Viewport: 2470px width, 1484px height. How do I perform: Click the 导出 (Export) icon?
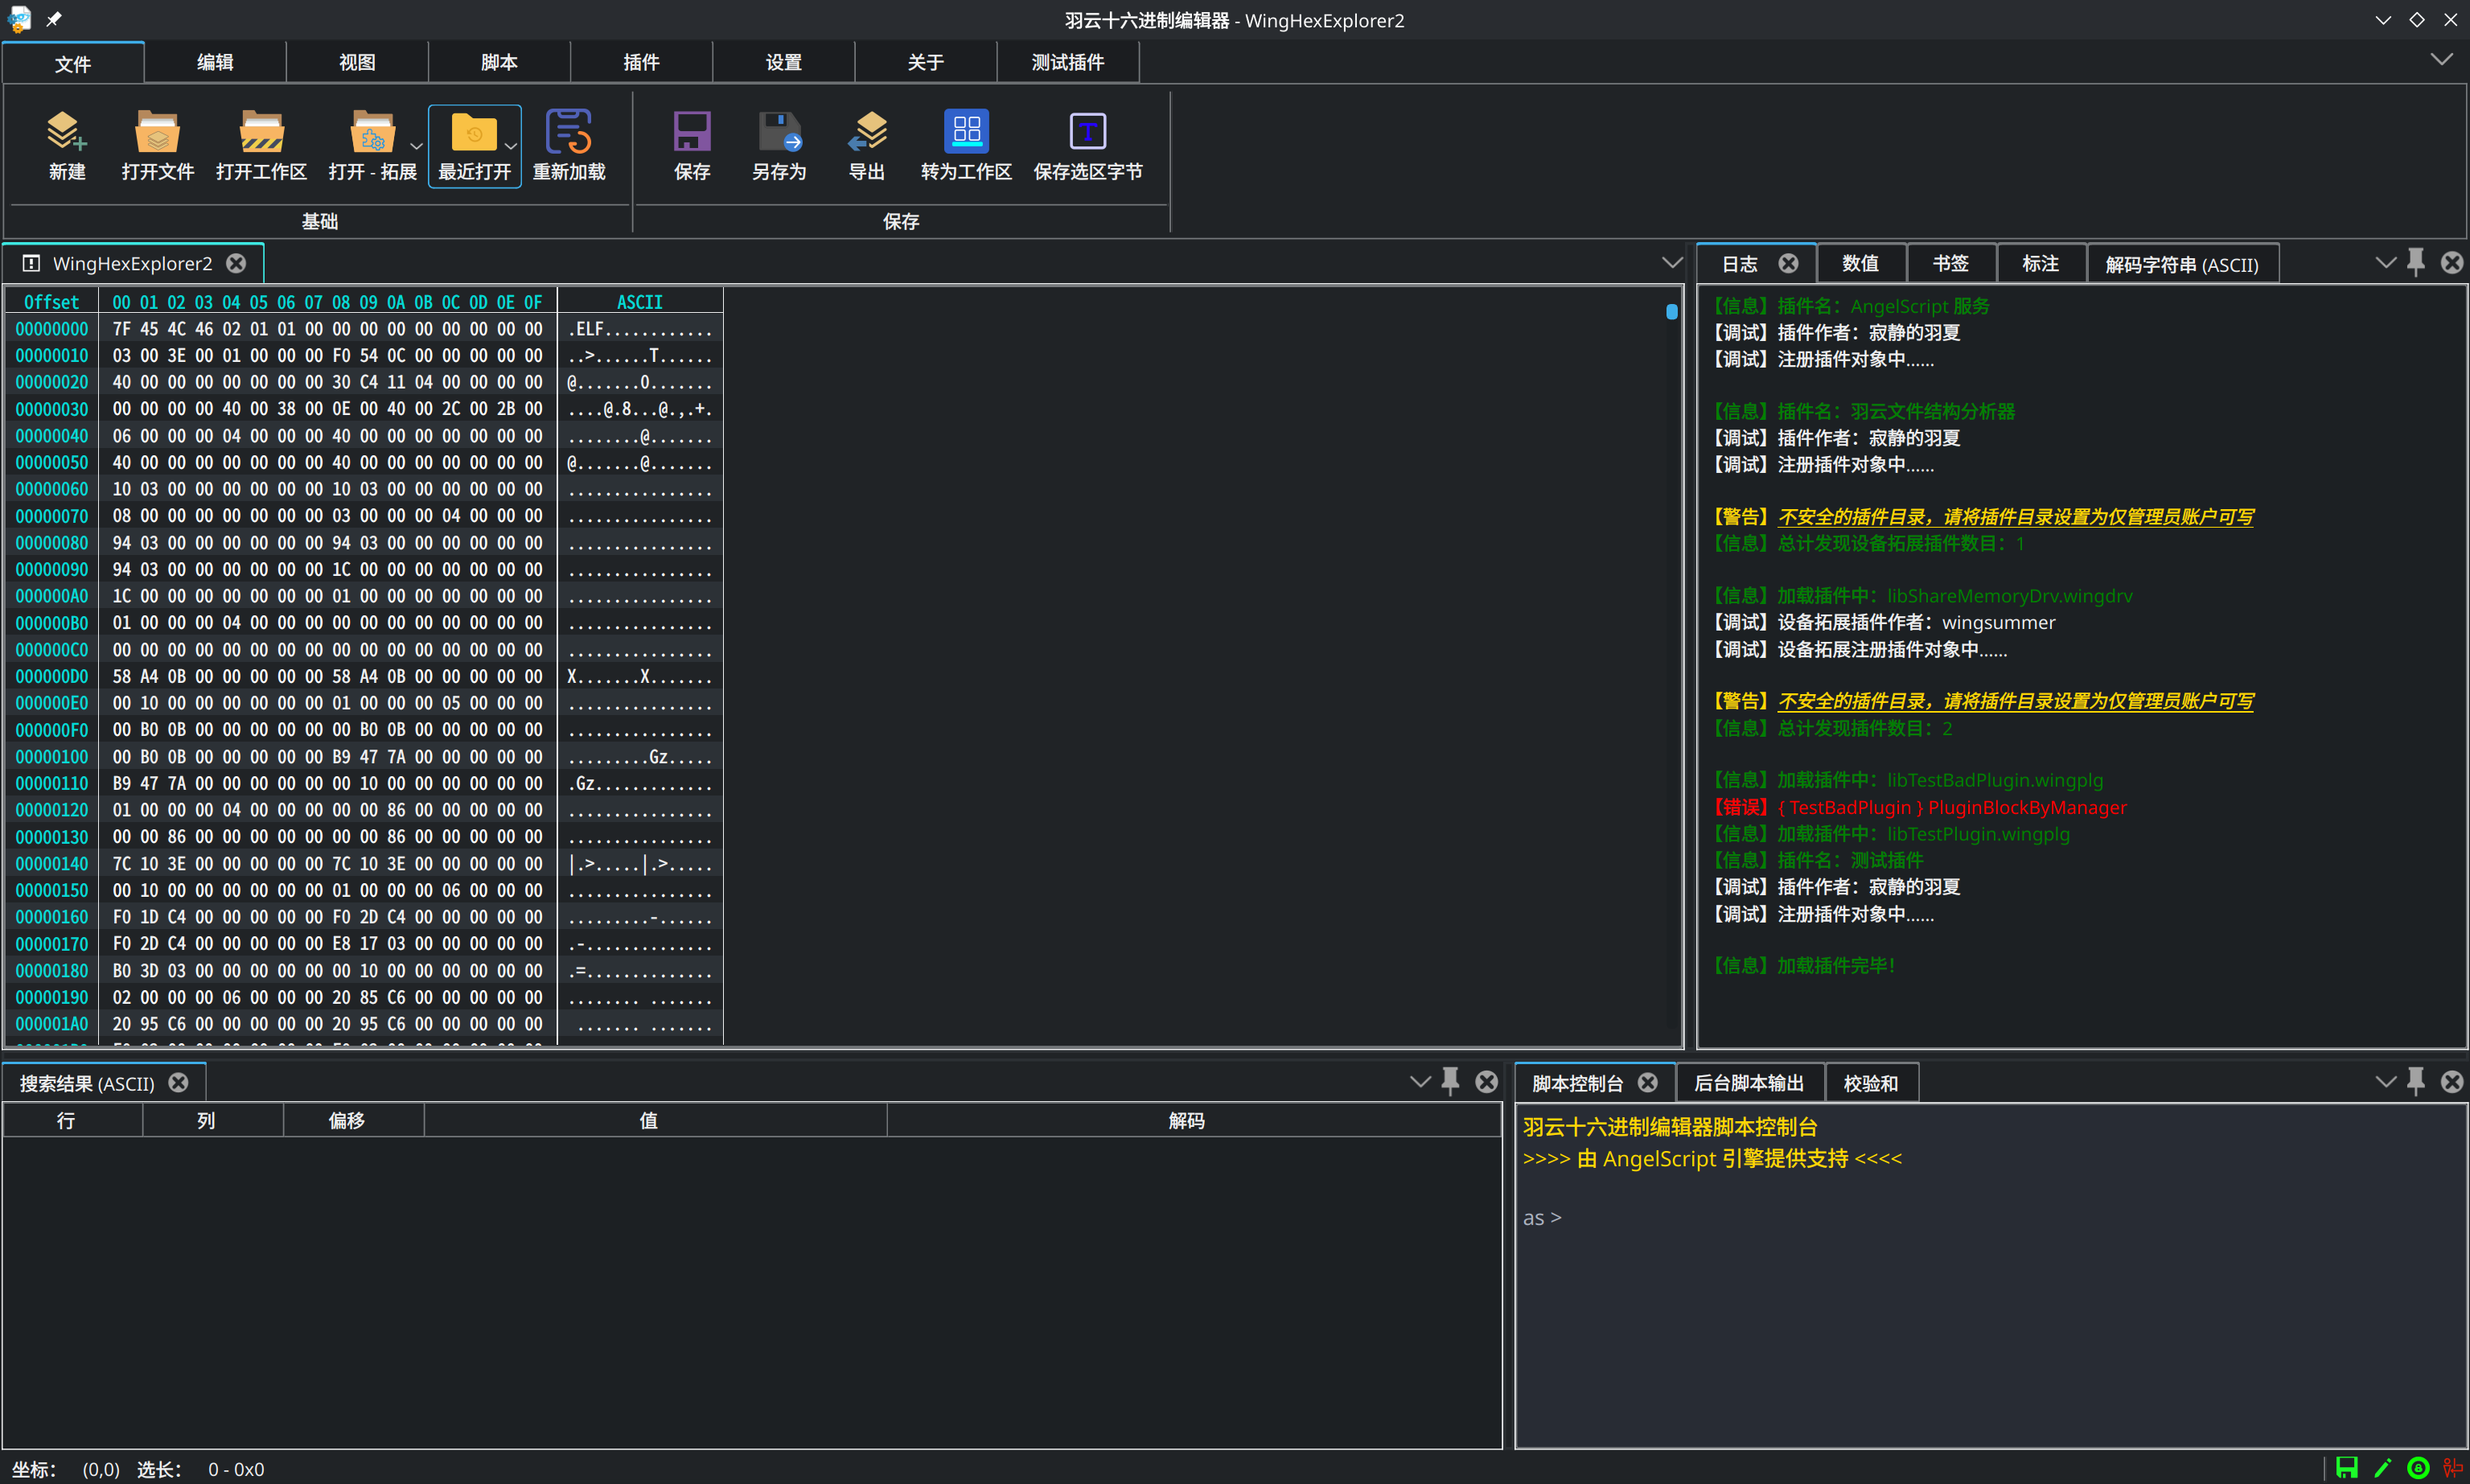tap(867, 132)
